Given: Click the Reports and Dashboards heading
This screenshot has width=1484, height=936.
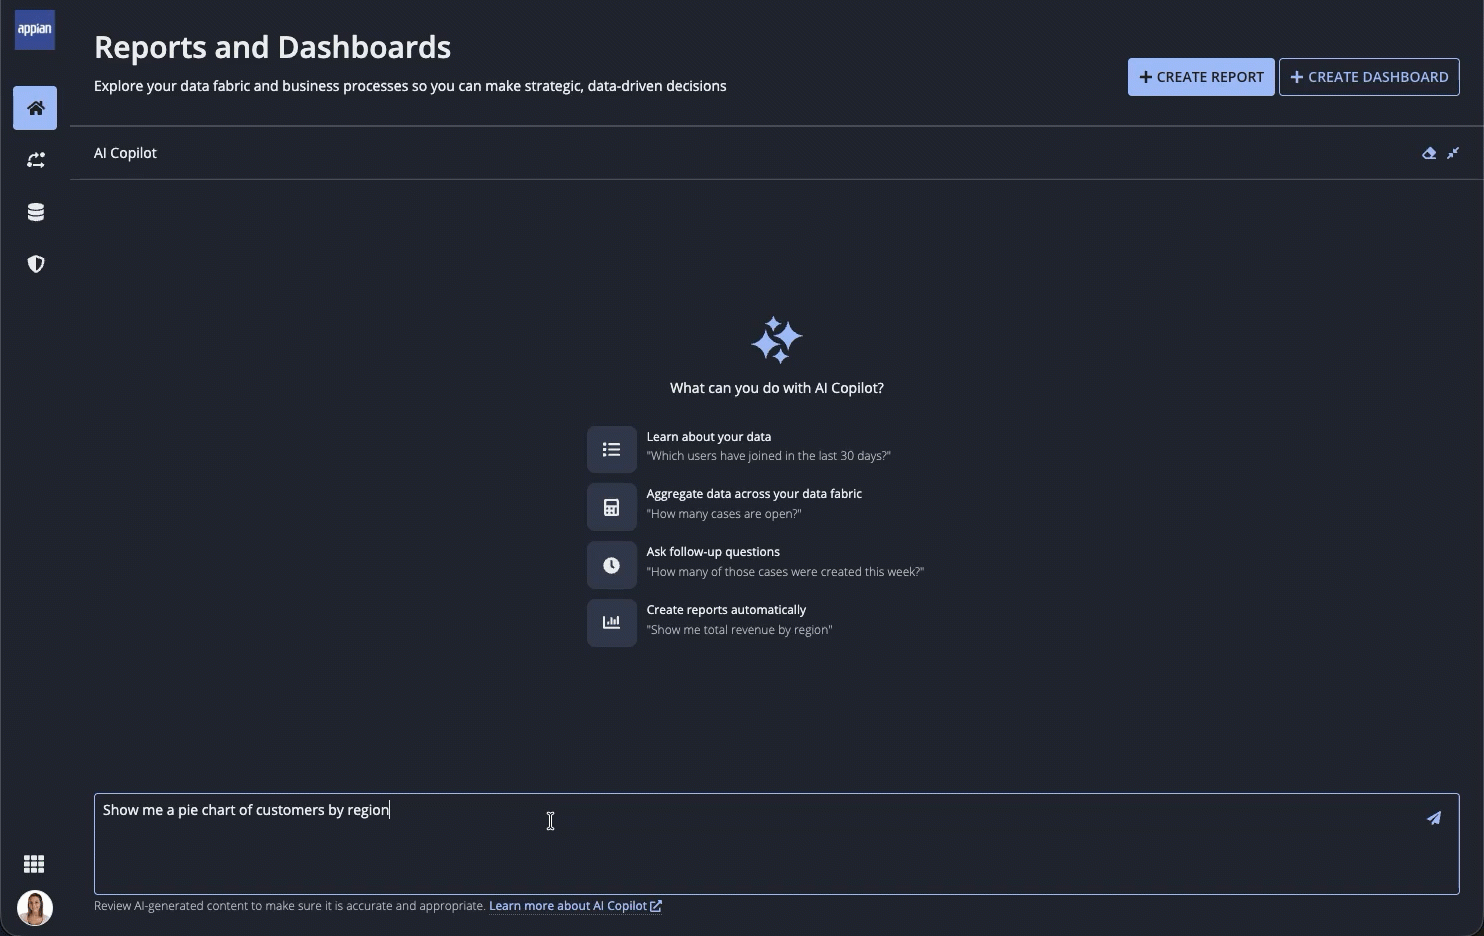Looking at the screenshot, I should tap(272, 47).
